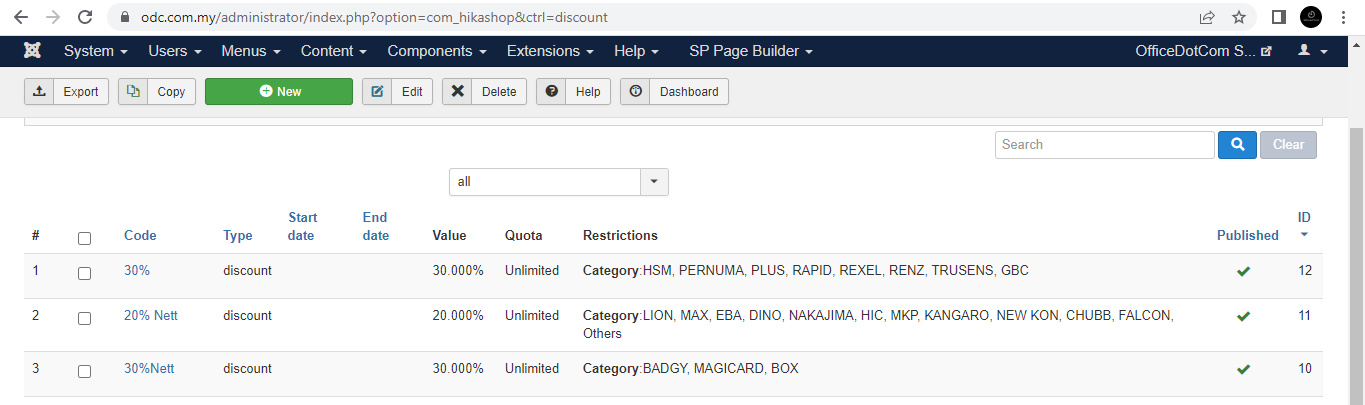Go back in the browser
The width and height of the screenshot is (1365, 405).
[21, 17]
